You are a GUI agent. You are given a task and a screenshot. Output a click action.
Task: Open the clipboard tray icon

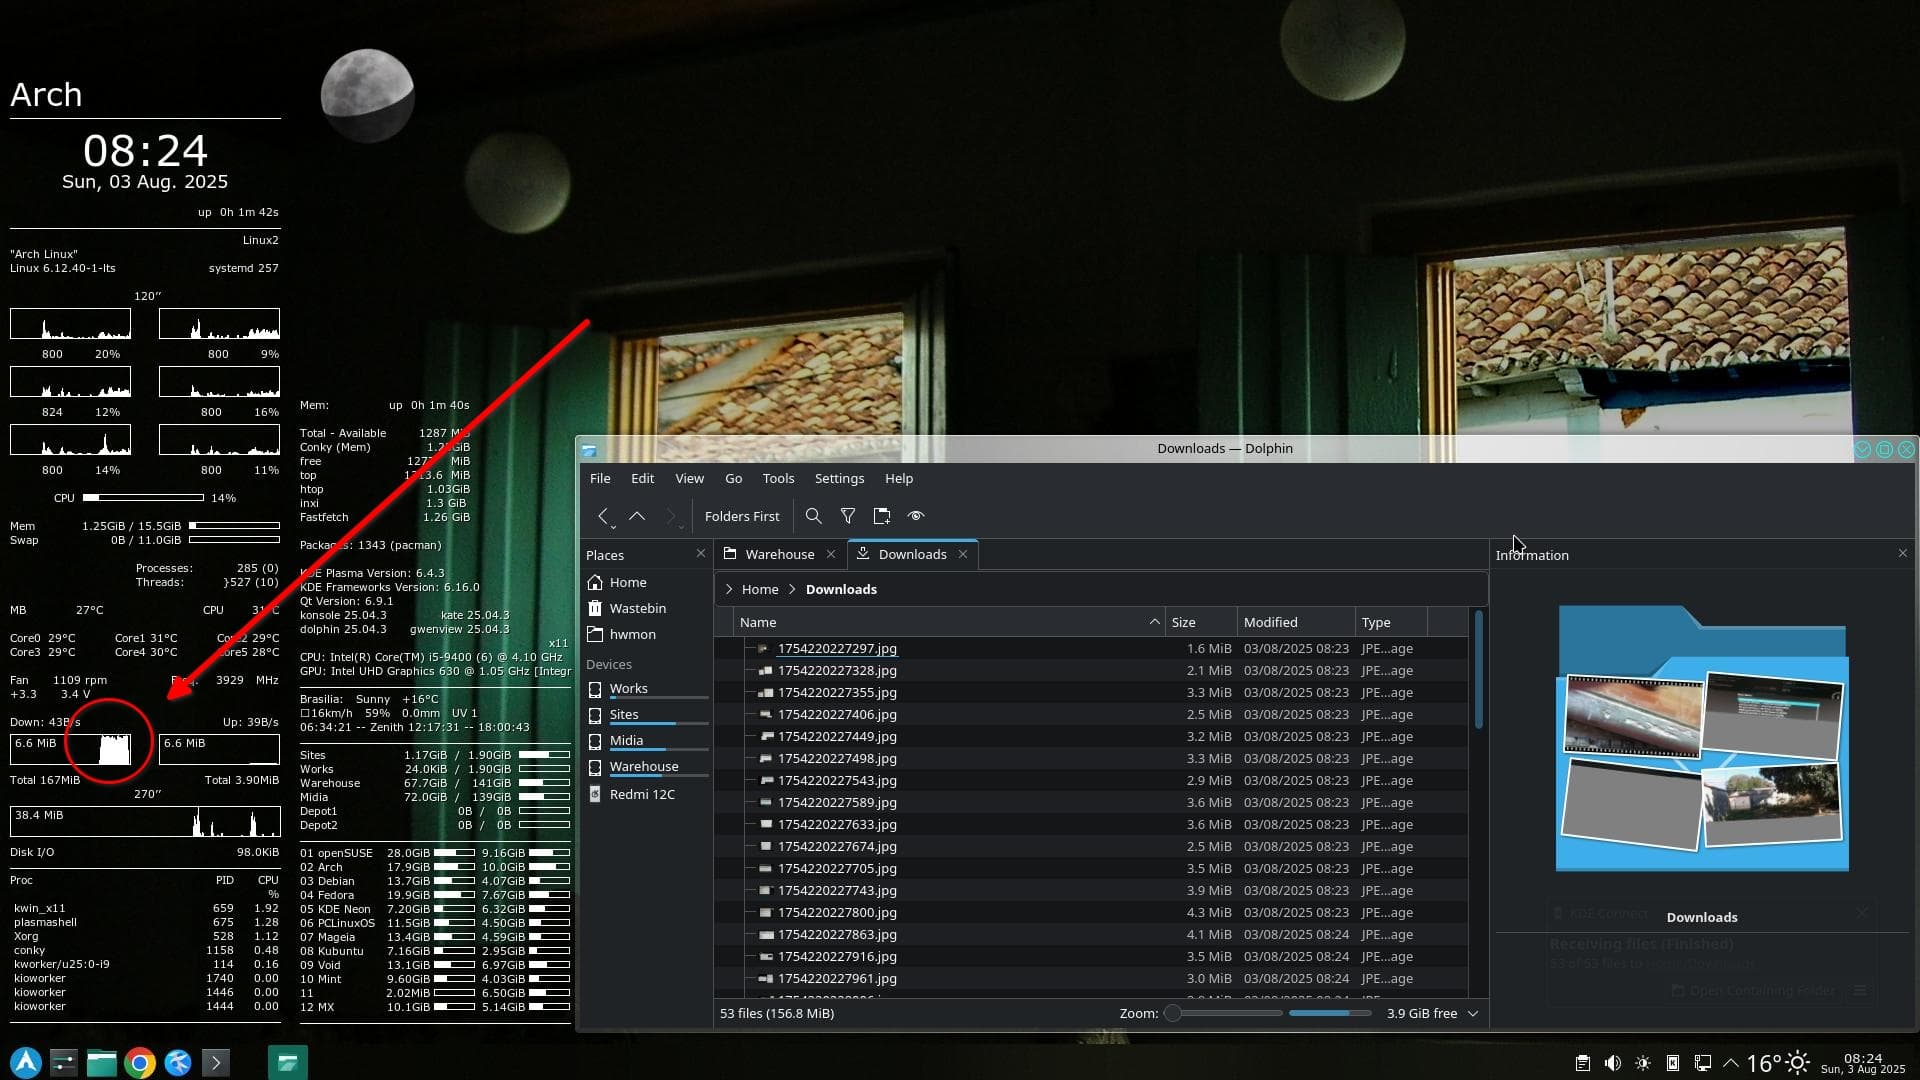pos(1582,1063)
